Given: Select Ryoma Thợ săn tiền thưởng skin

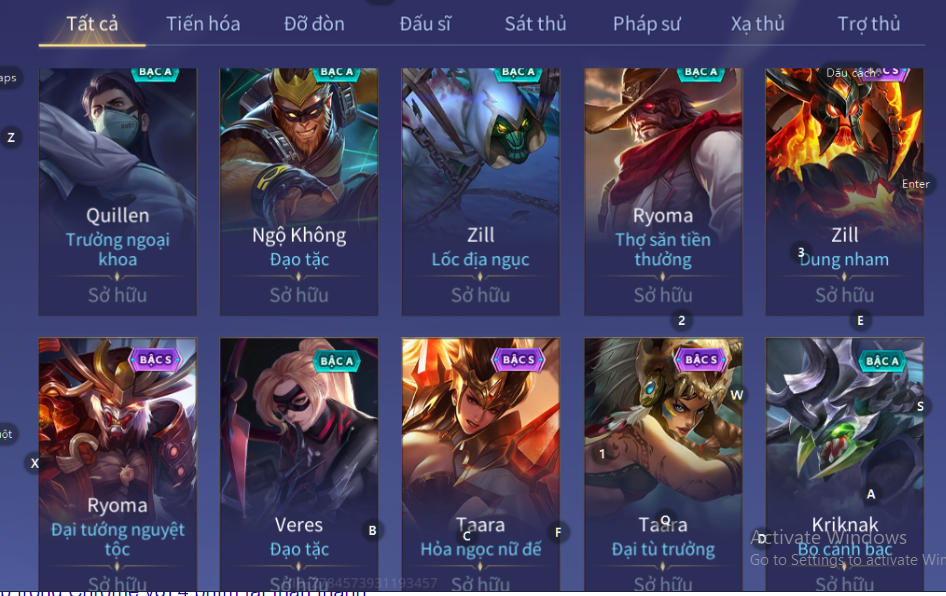Looking at the screenshot, I should [663, 191].
